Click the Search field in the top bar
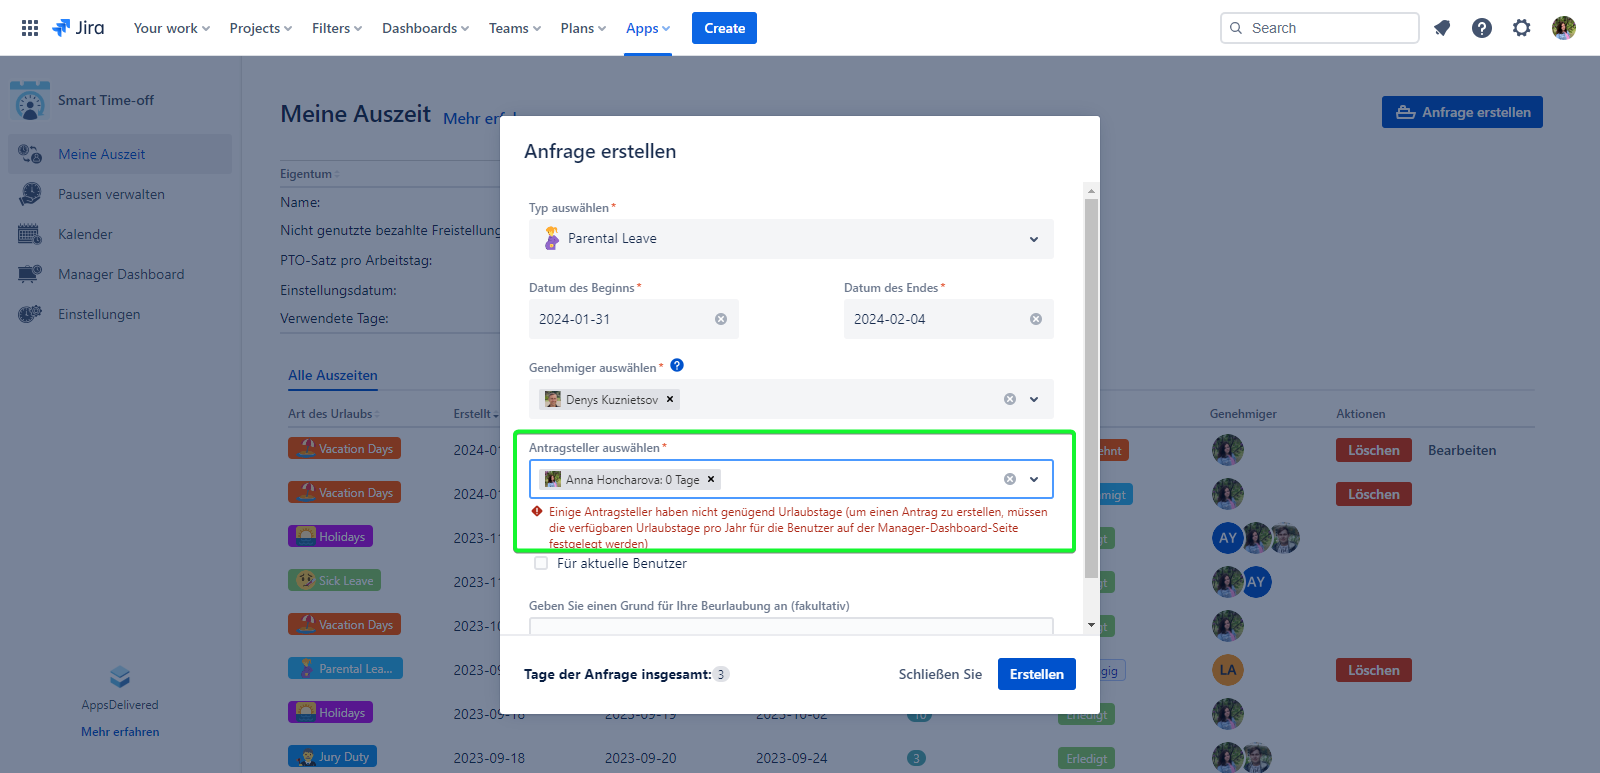This screenshot has height=773, width=1600. tap(1320, 28)
